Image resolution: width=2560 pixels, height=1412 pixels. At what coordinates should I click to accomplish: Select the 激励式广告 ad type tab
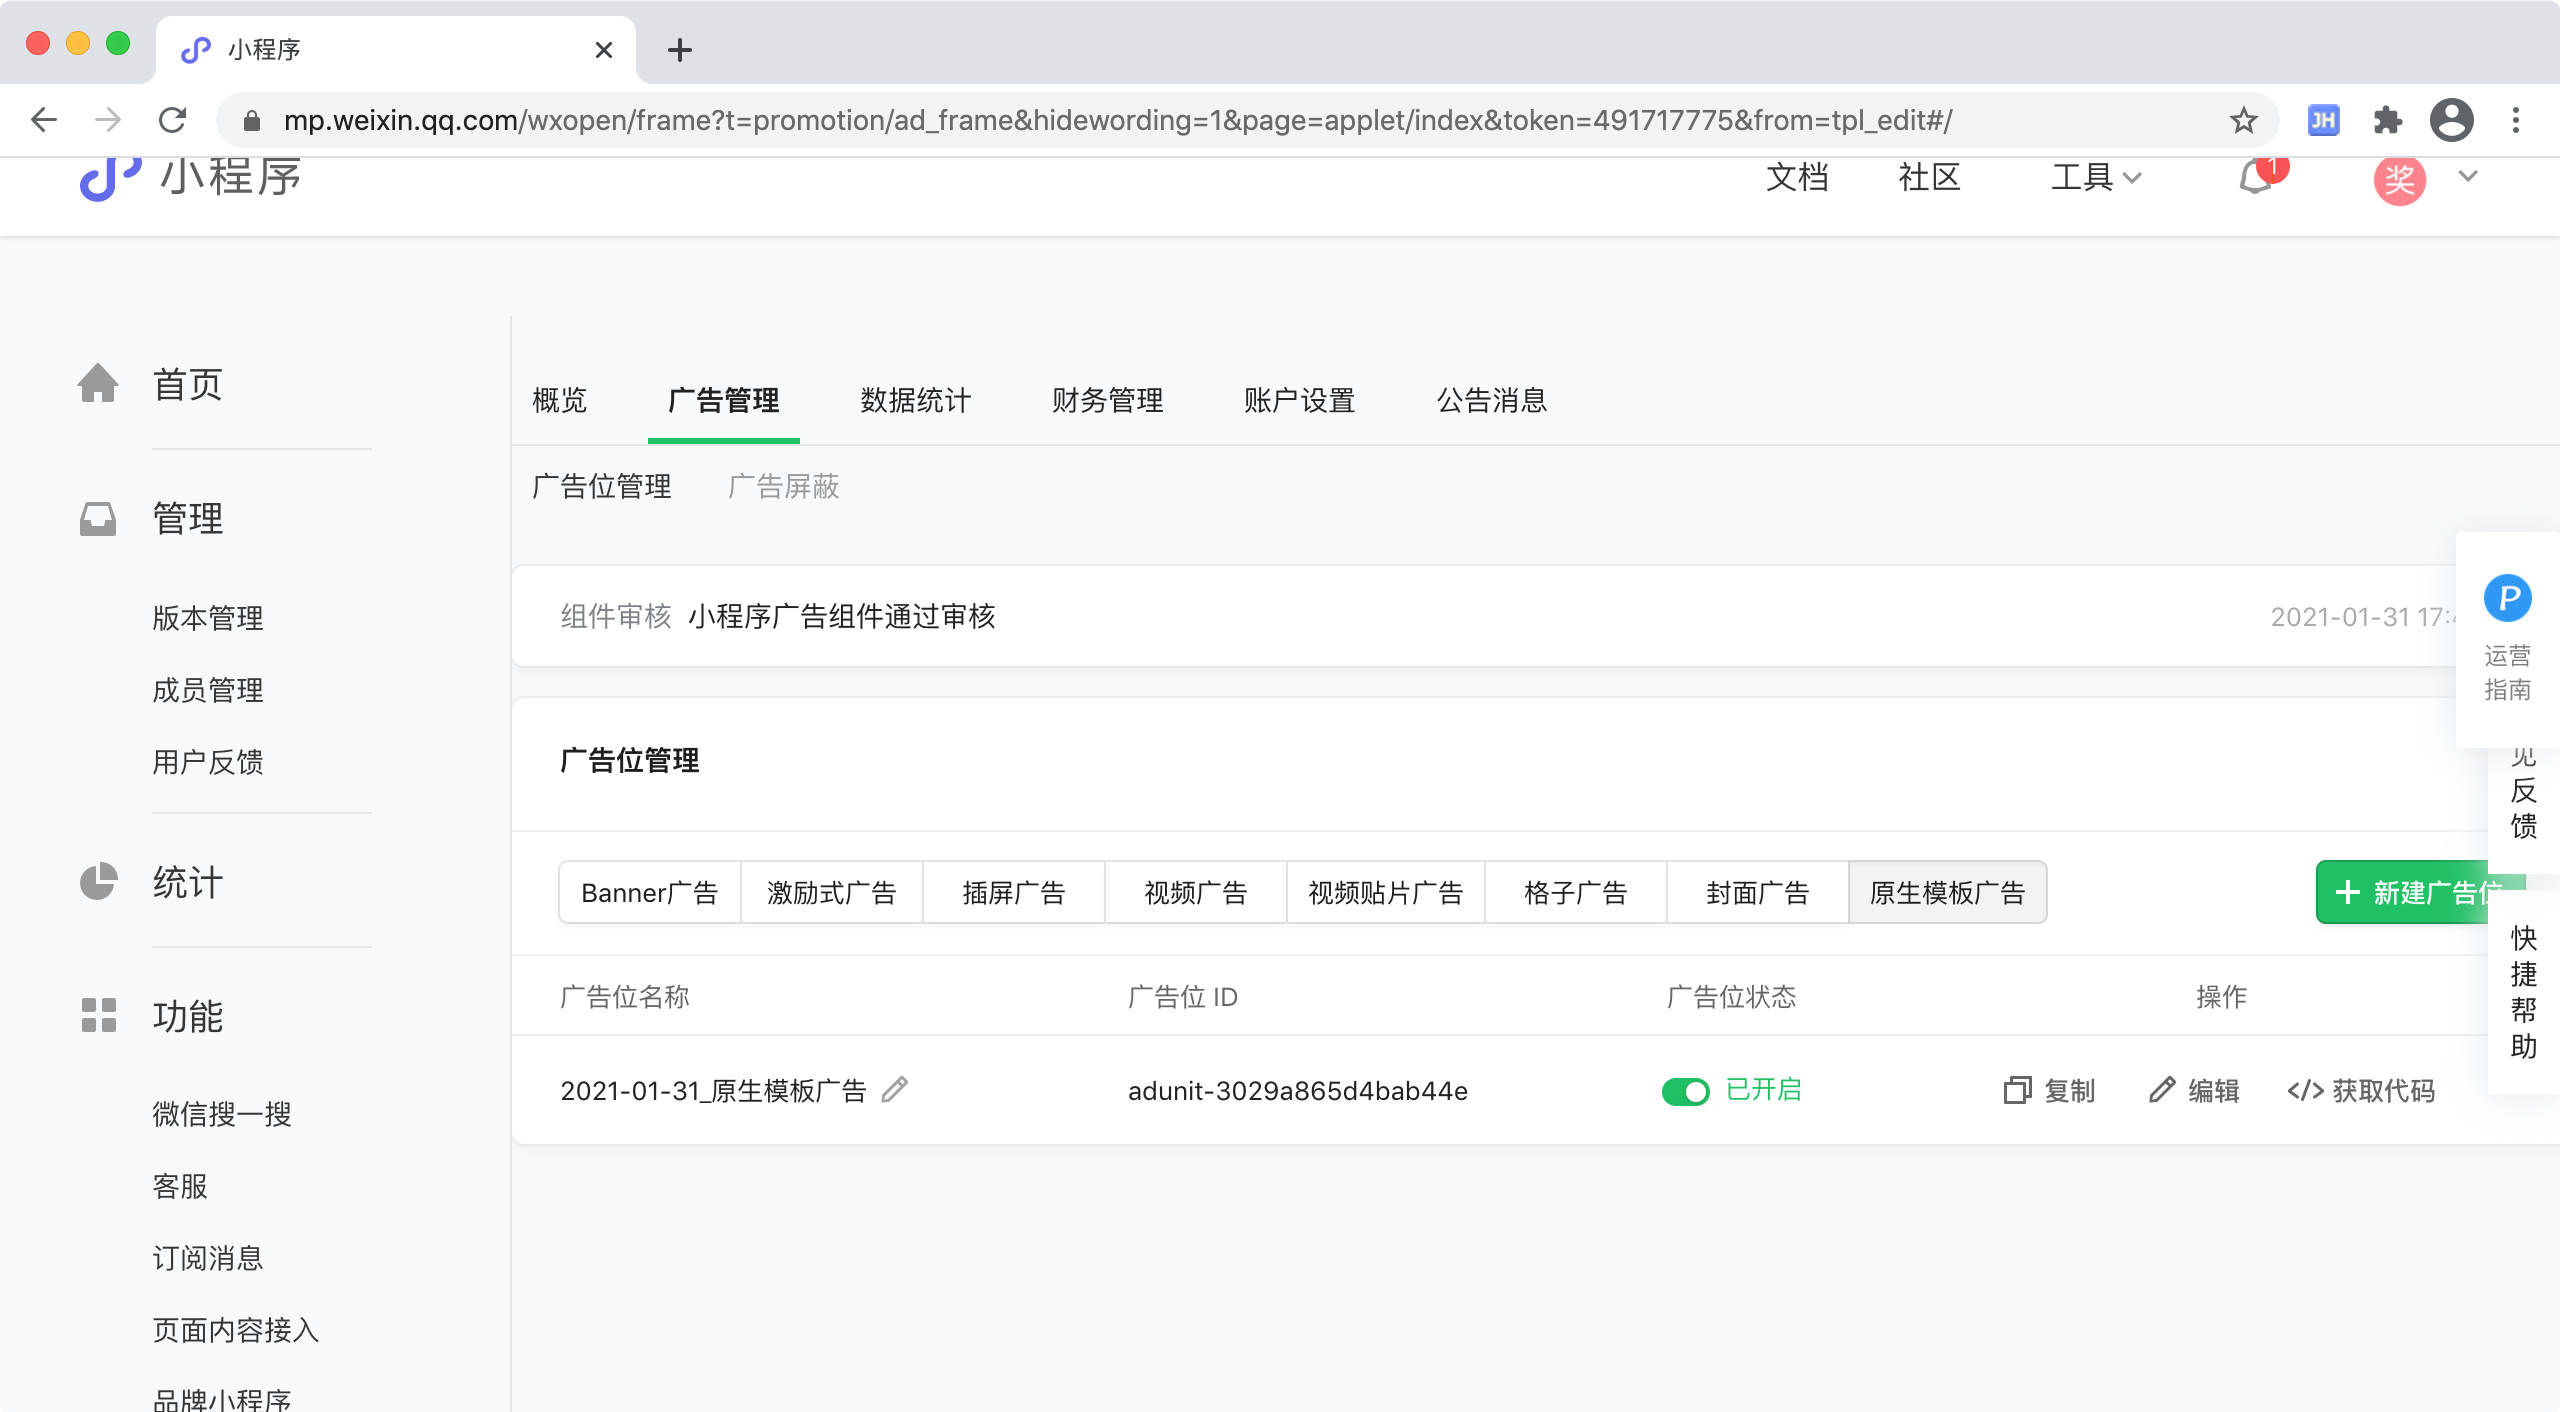[831, 892]
